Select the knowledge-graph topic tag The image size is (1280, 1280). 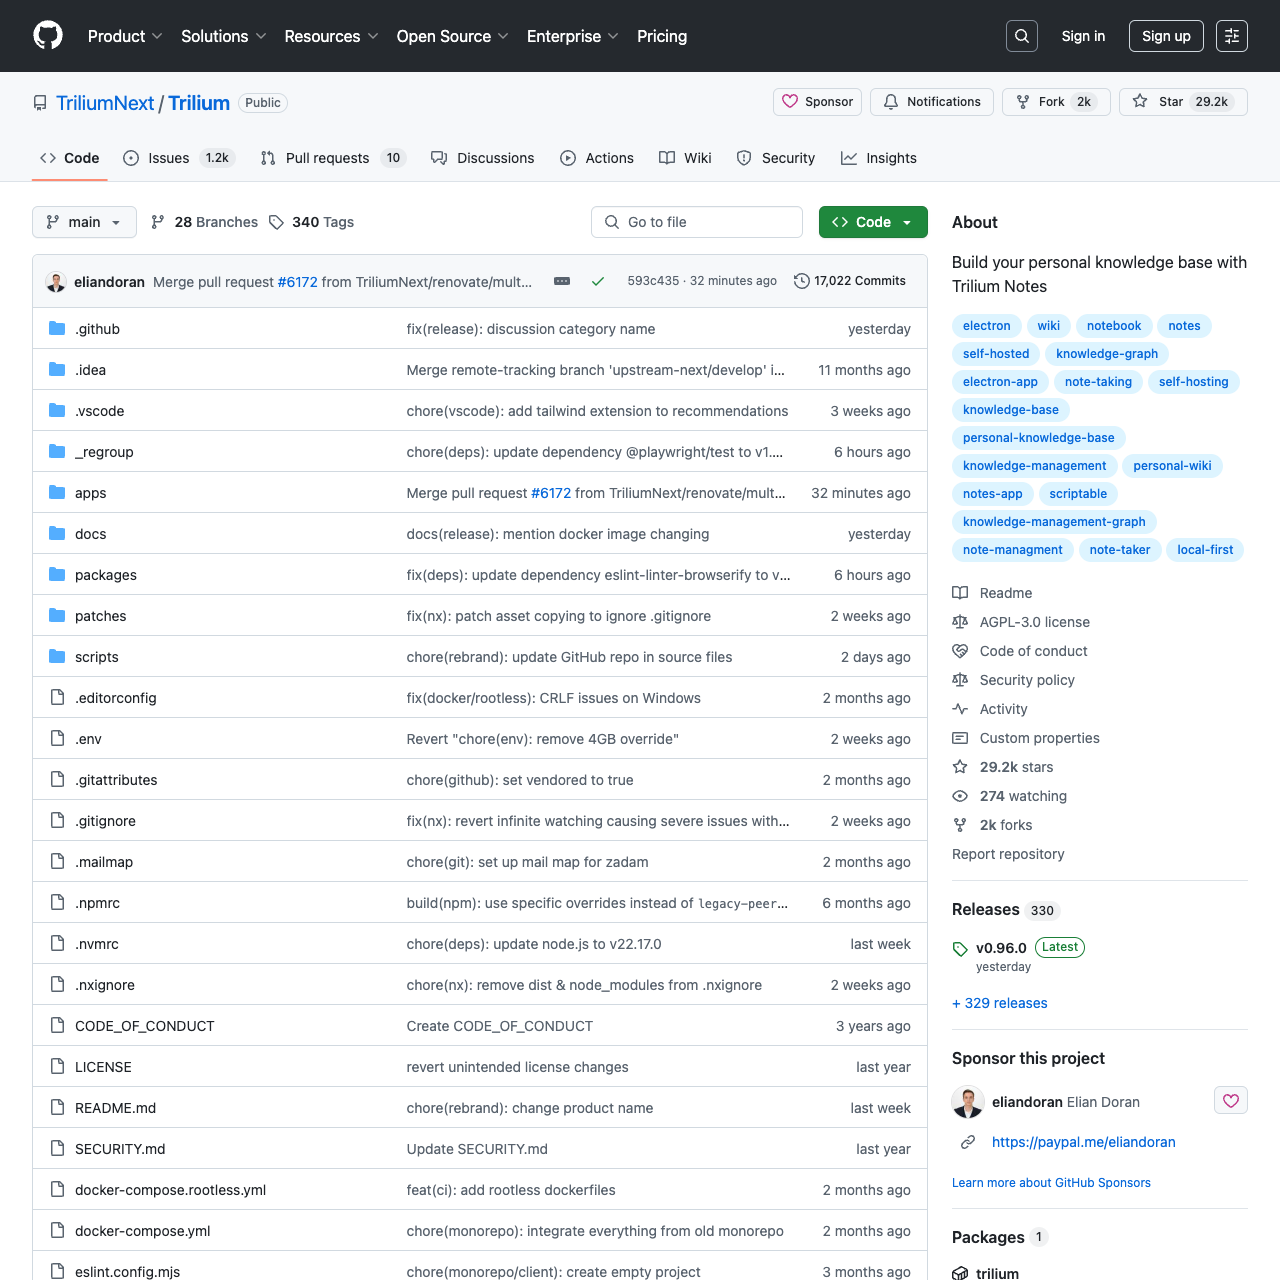point(1107,354)
